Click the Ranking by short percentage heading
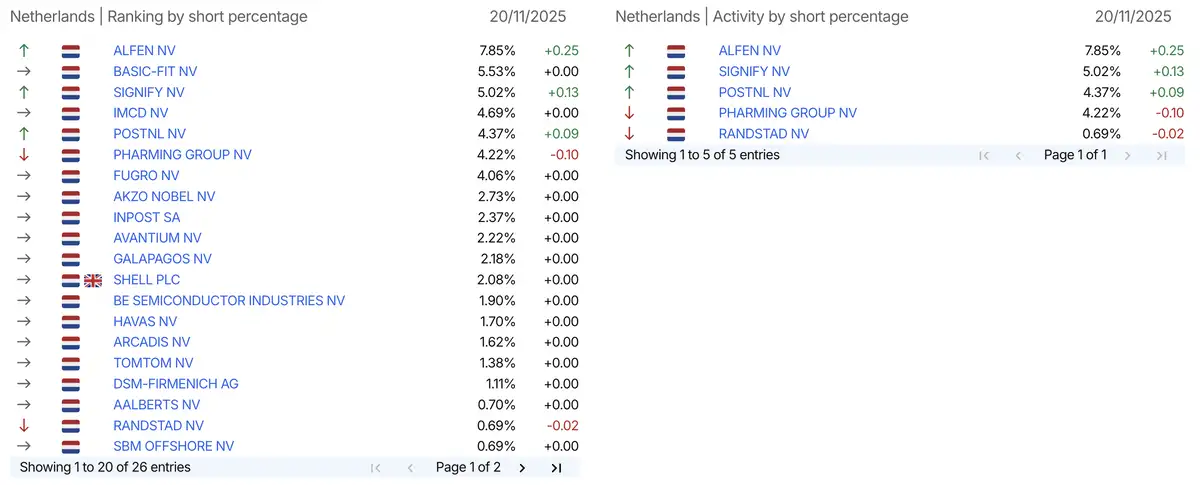This screenshot has height=485, width=1200. 207,16
